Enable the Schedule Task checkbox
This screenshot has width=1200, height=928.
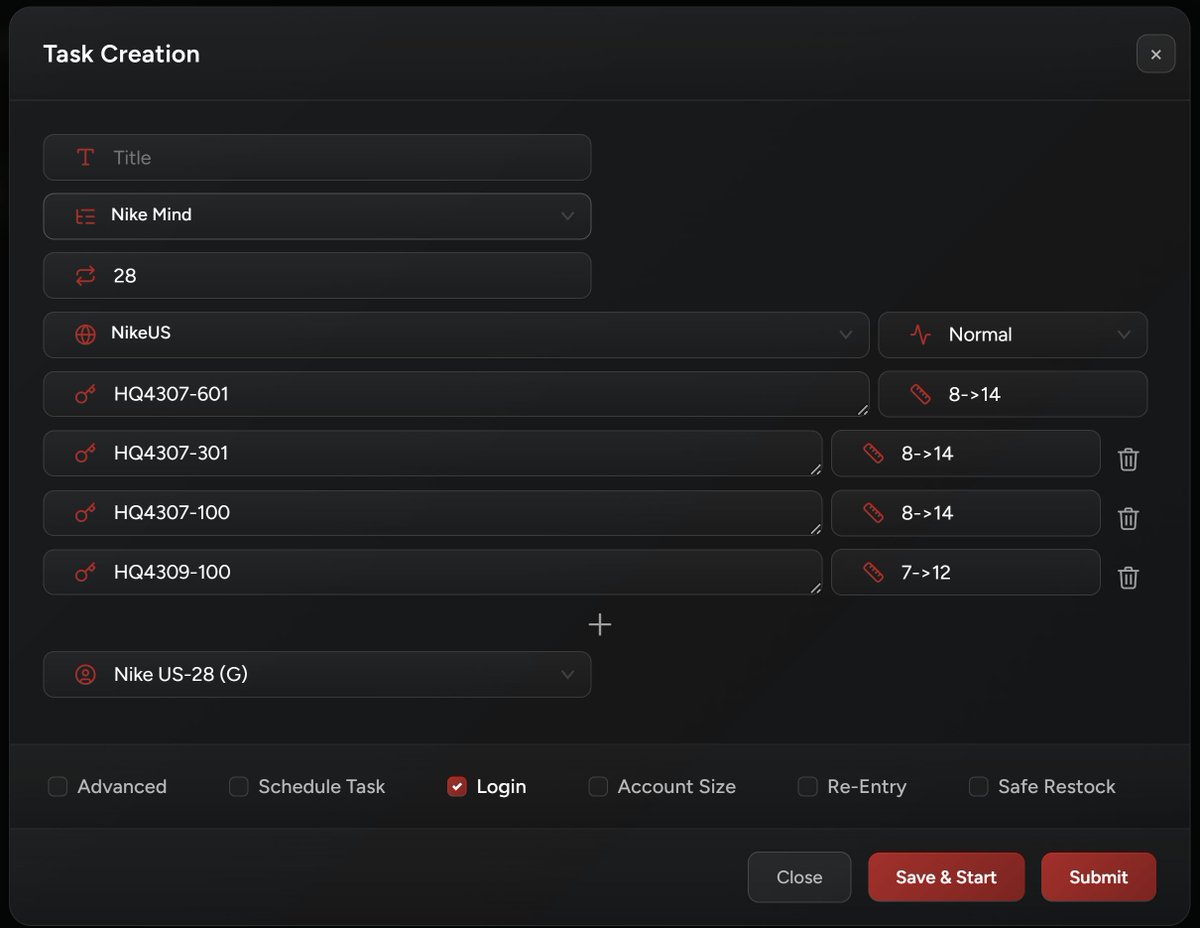(x=238, y=786)
